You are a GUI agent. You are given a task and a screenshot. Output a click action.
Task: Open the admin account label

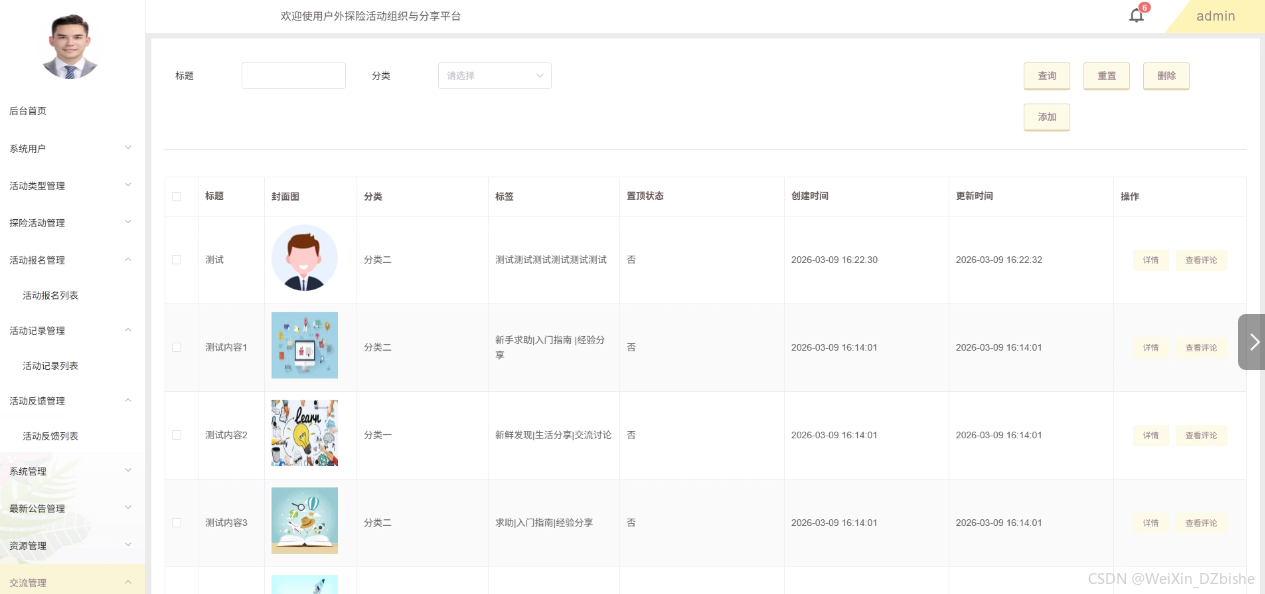point(1215,16)
